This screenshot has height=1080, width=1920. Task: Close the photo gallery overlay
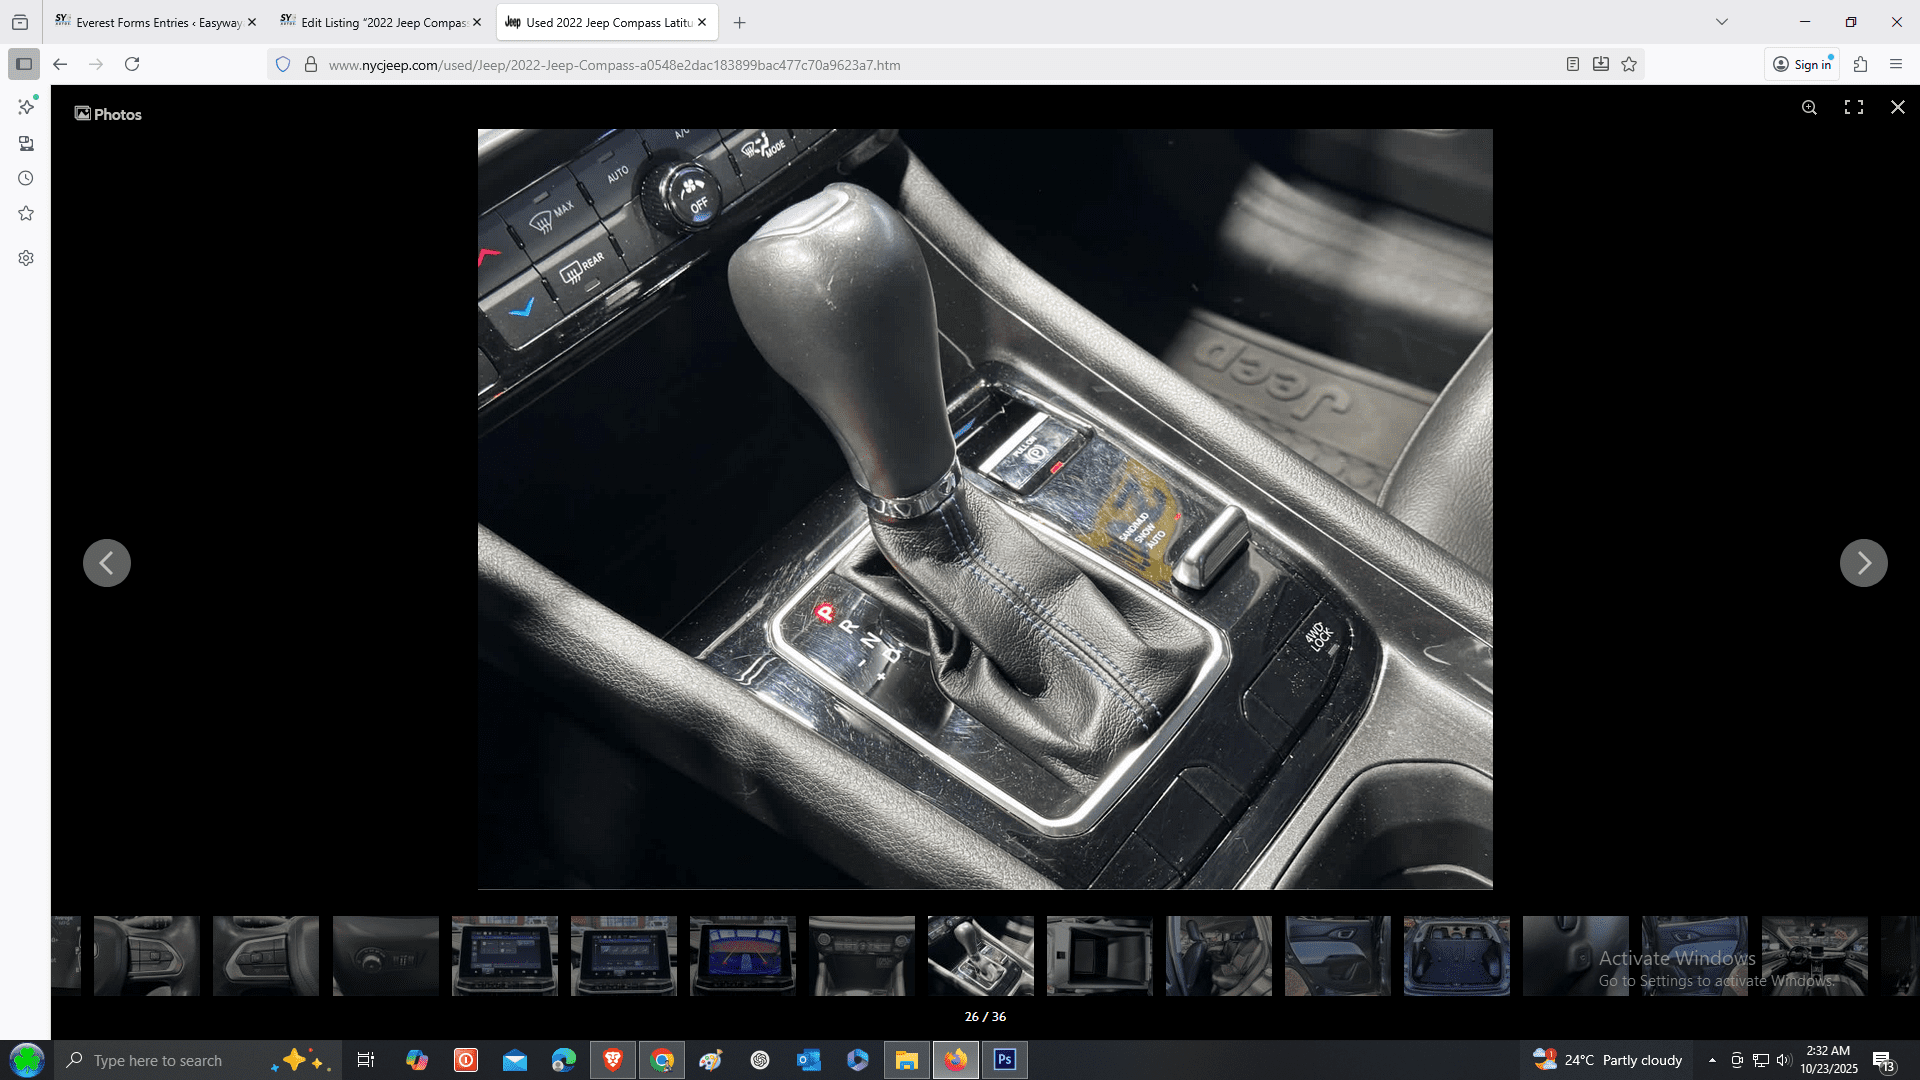click(x=1897, y=107)
